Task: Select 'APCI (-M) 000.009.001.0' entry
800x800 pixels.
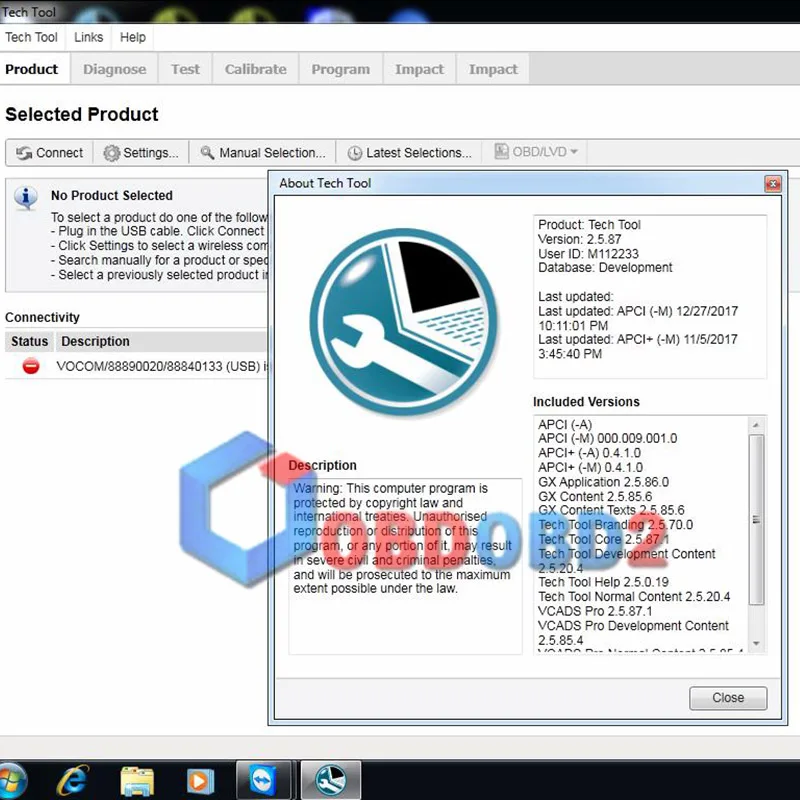Action: click(607, 438)
